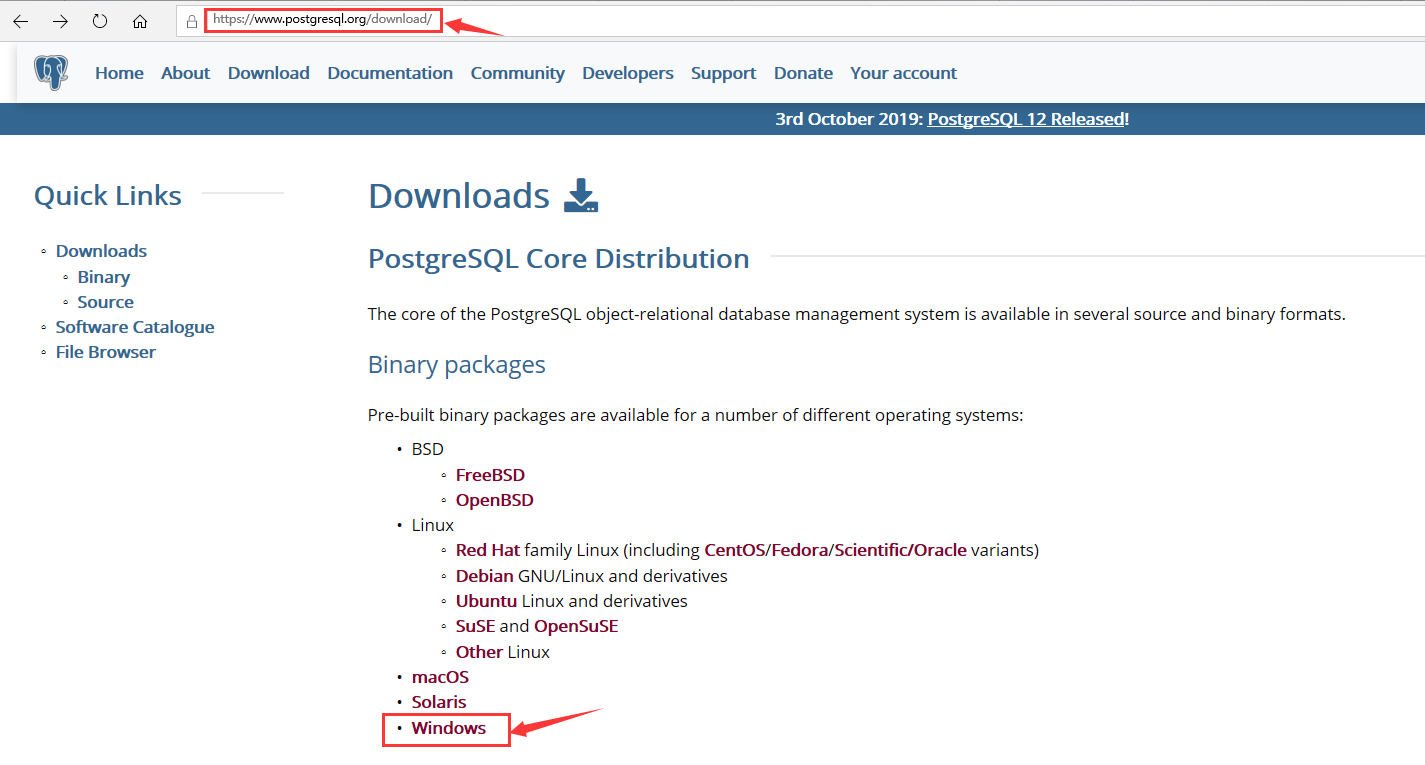Viewport: 1425px width, 765px height.
Task: Open the Donate nav item
Action: click(x=803, y=73)
